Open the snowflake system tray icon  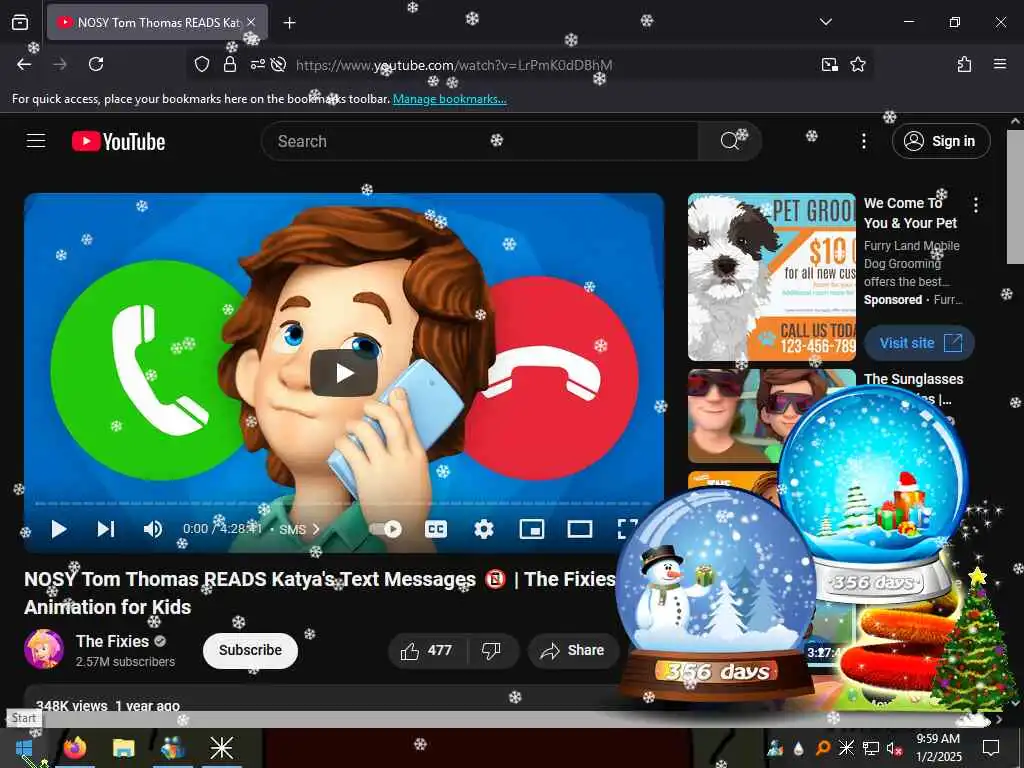pyautogui.click(x=846, y=748)
